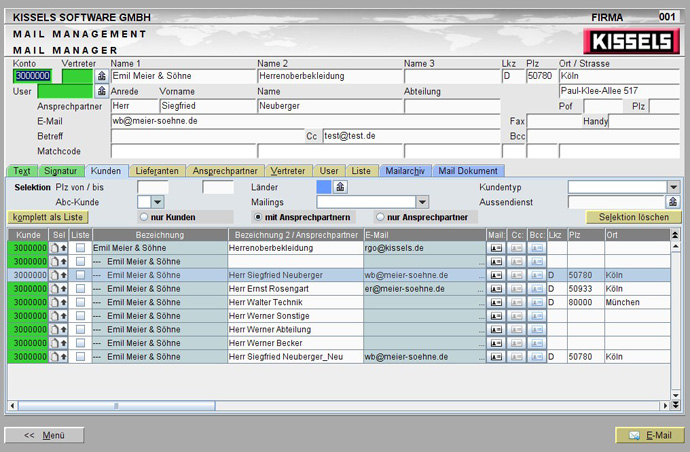Tick the Liste checkbox in the Herrenoberbekleidung row

tap(80, 248)
